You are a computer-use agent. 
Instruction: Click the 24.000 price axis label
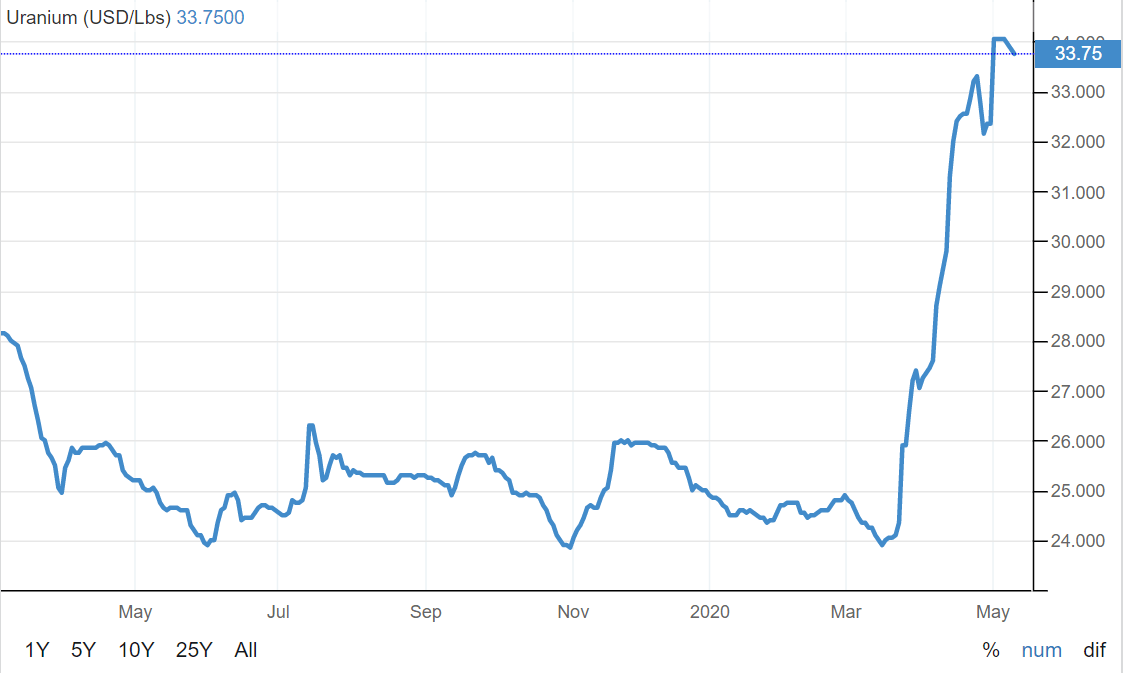pos(1078,541)
